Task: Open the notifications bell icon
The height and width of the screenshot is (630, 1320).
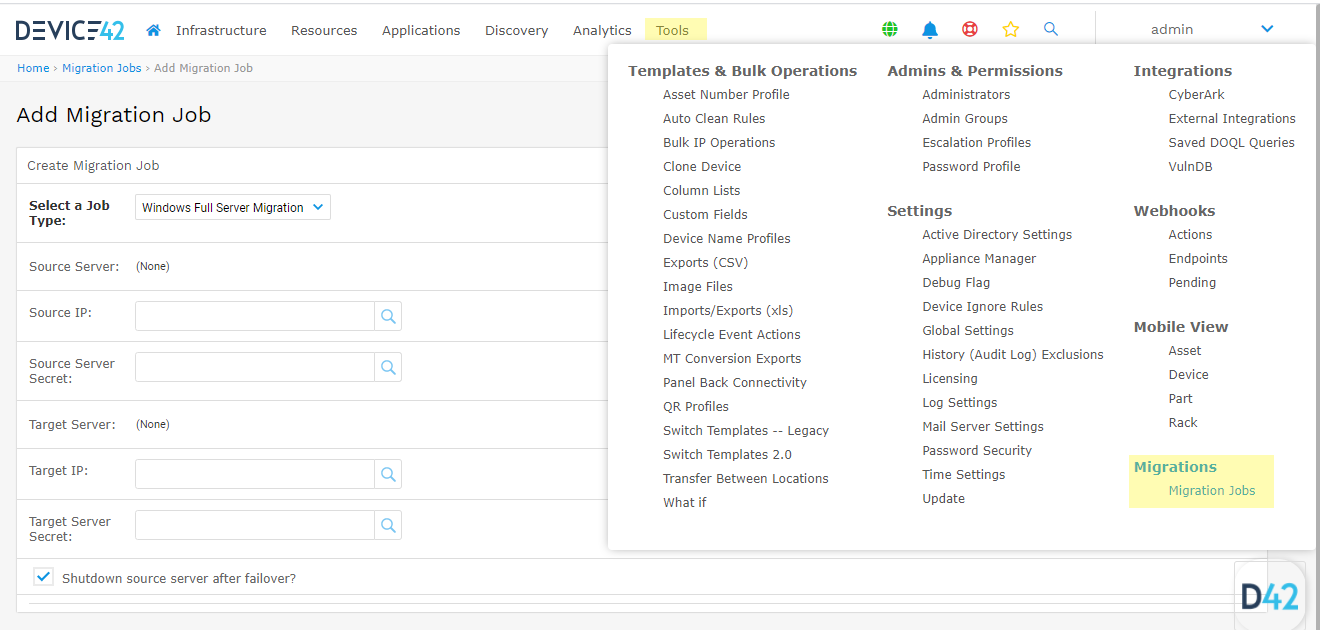Action: click(x=930, y=30)
